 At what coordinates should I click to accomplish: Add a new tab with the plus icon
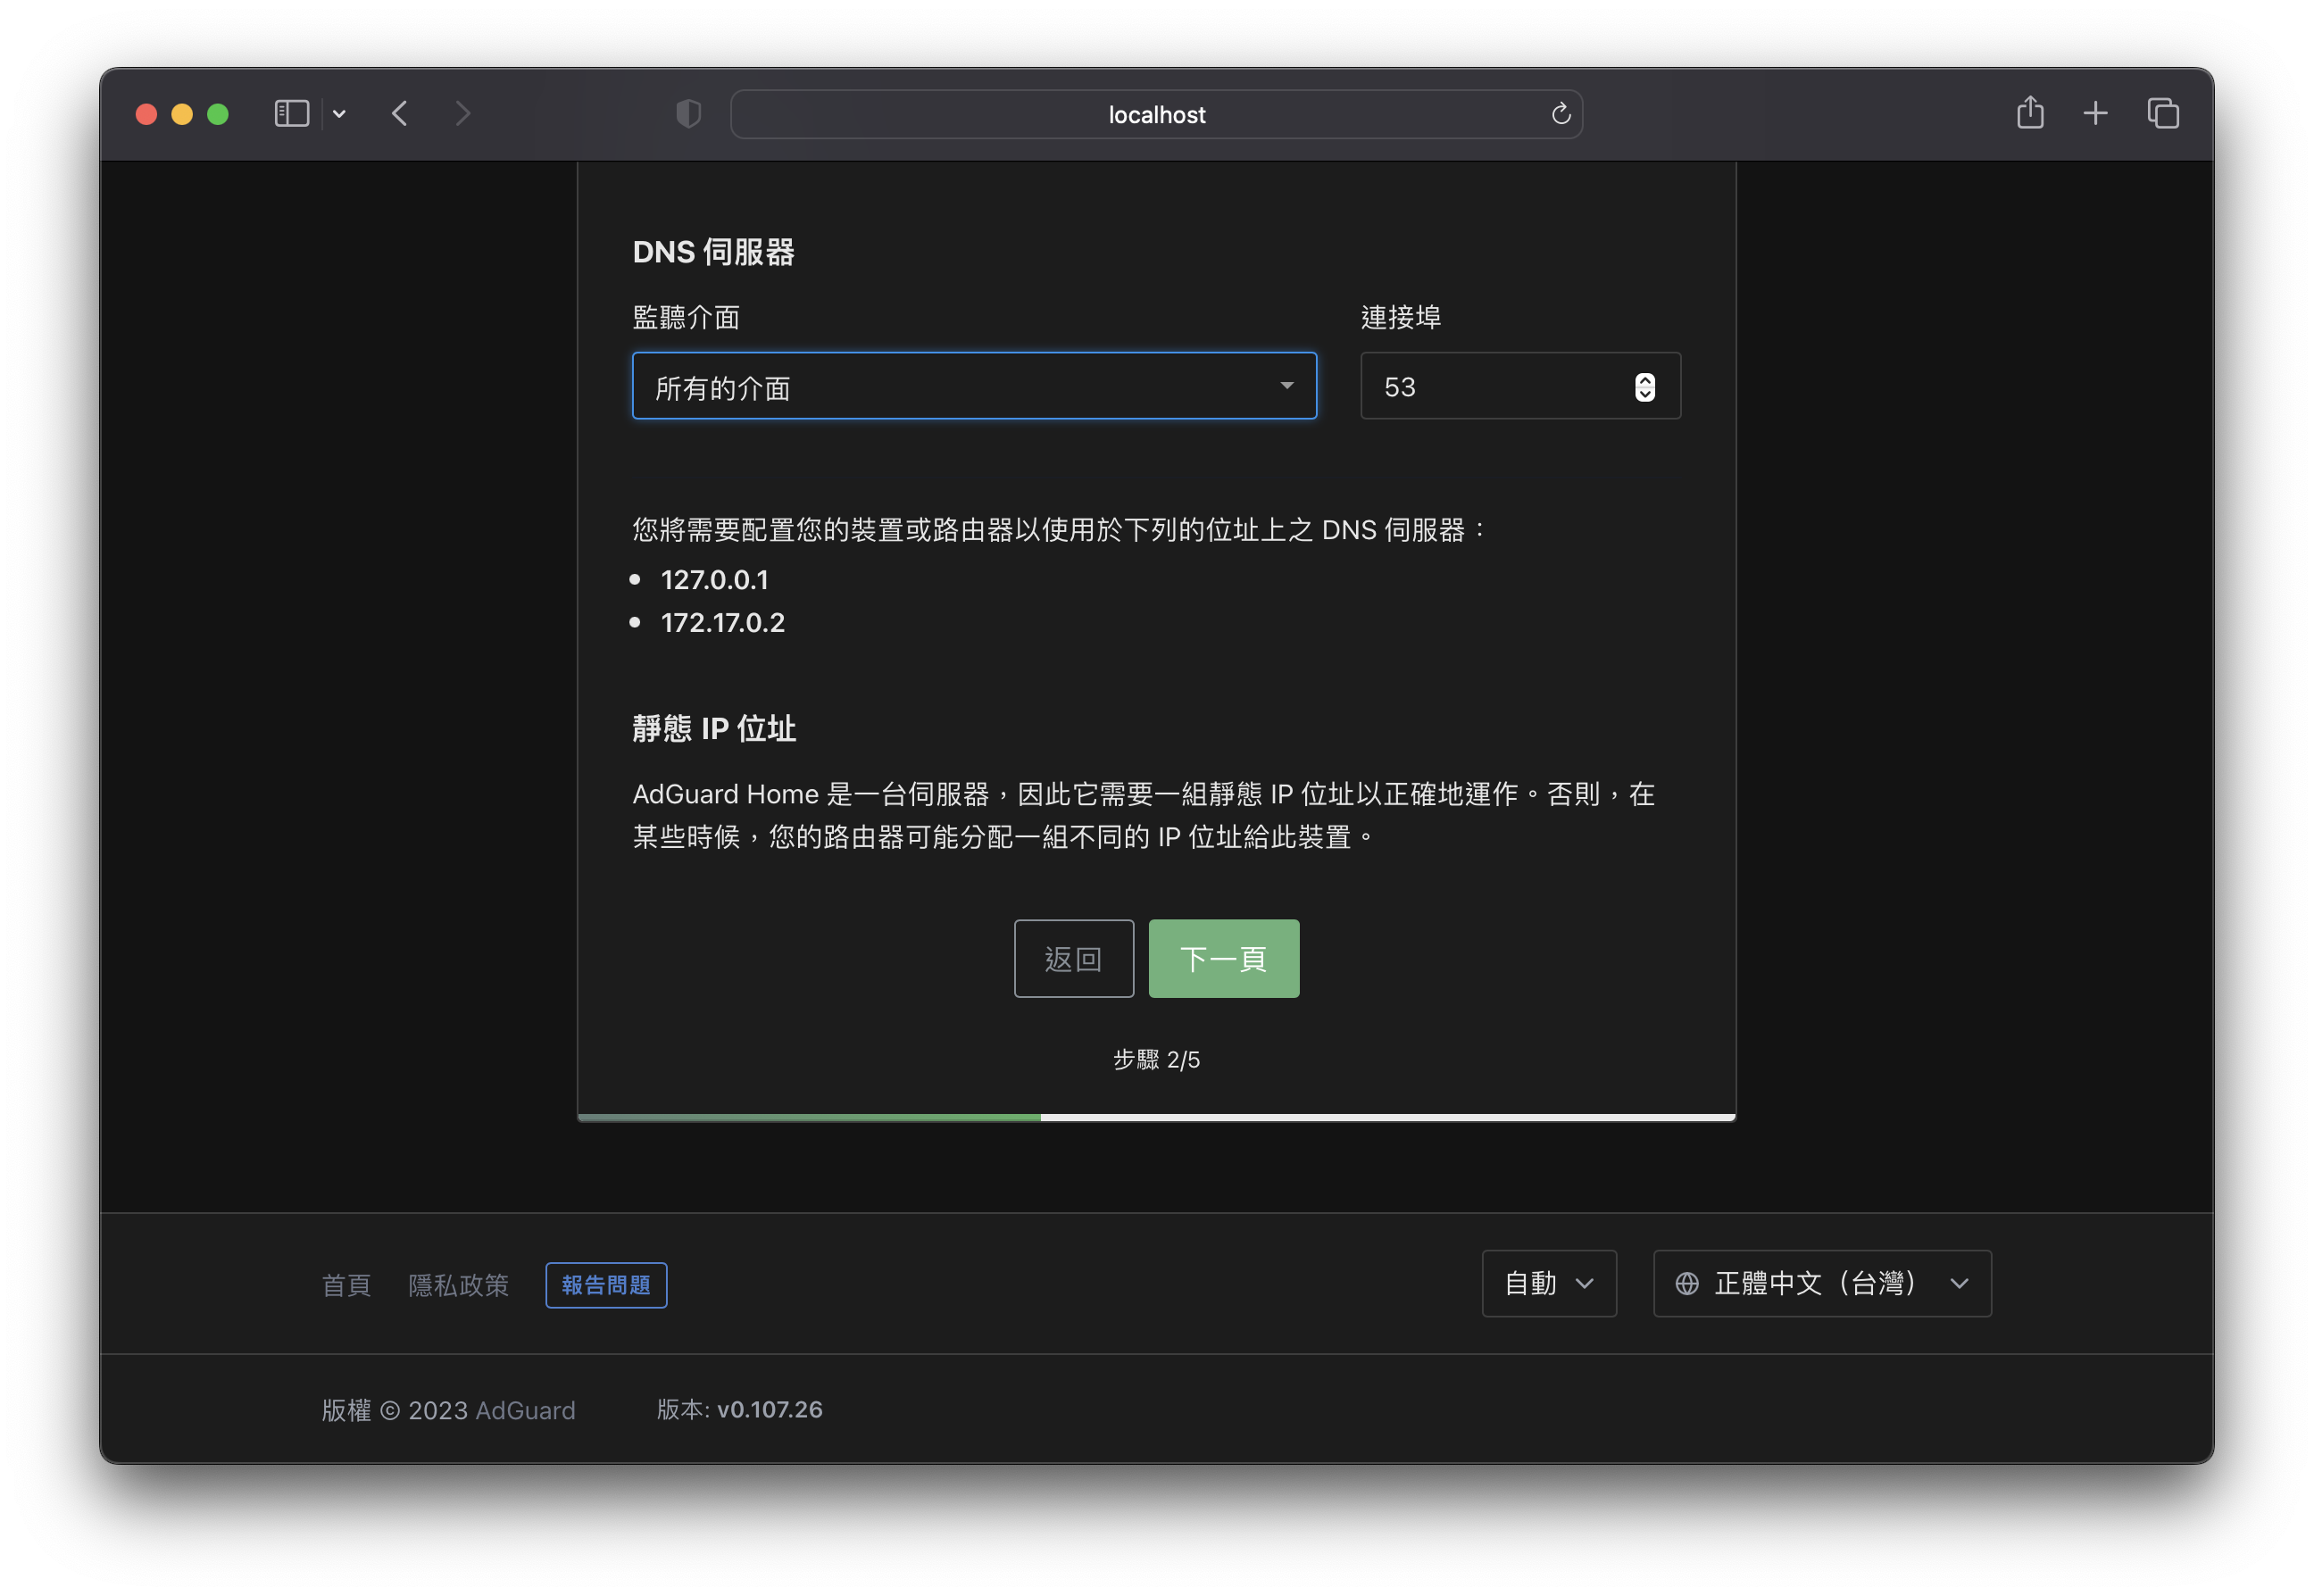[2095, 113]
